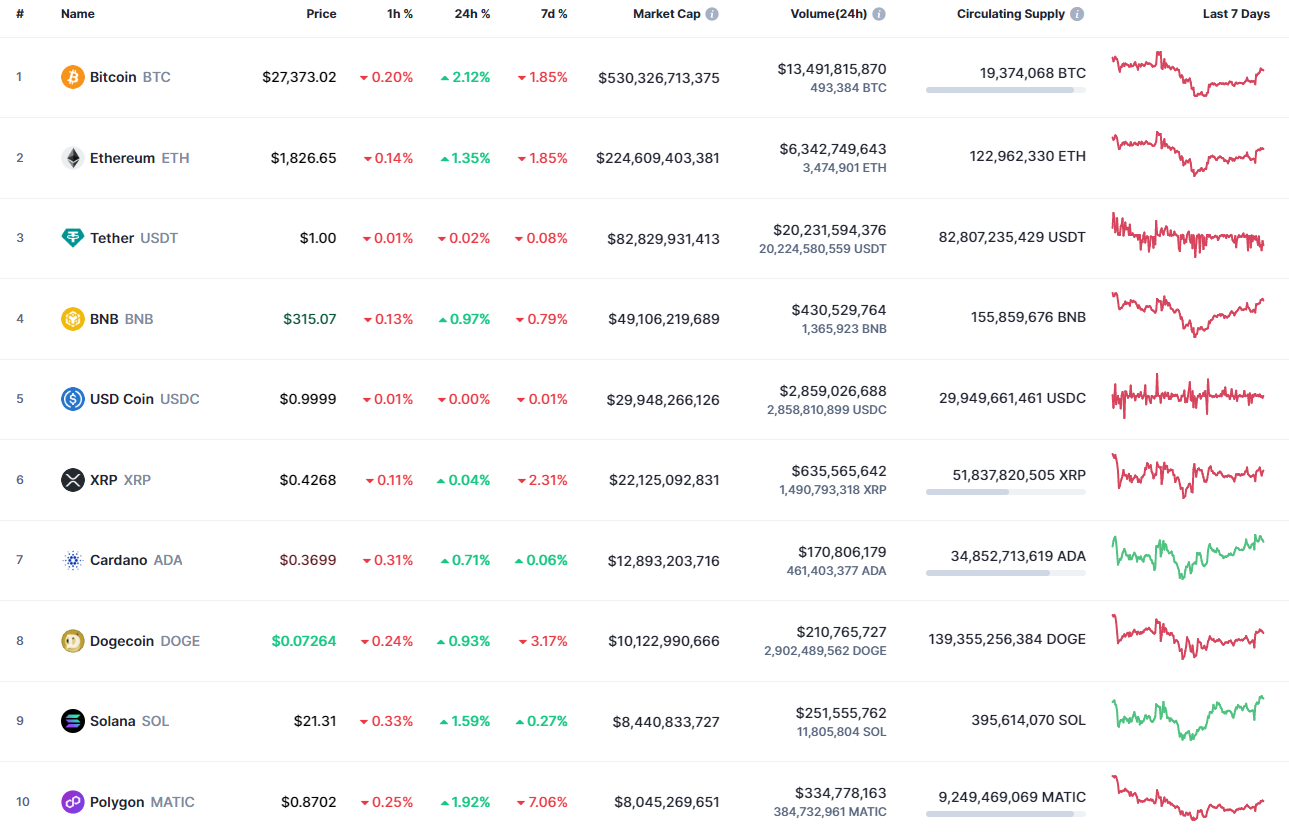This screenshot has width=1289, height=835.
Task: Click the Ethereum logo icon
Action: 70,157
